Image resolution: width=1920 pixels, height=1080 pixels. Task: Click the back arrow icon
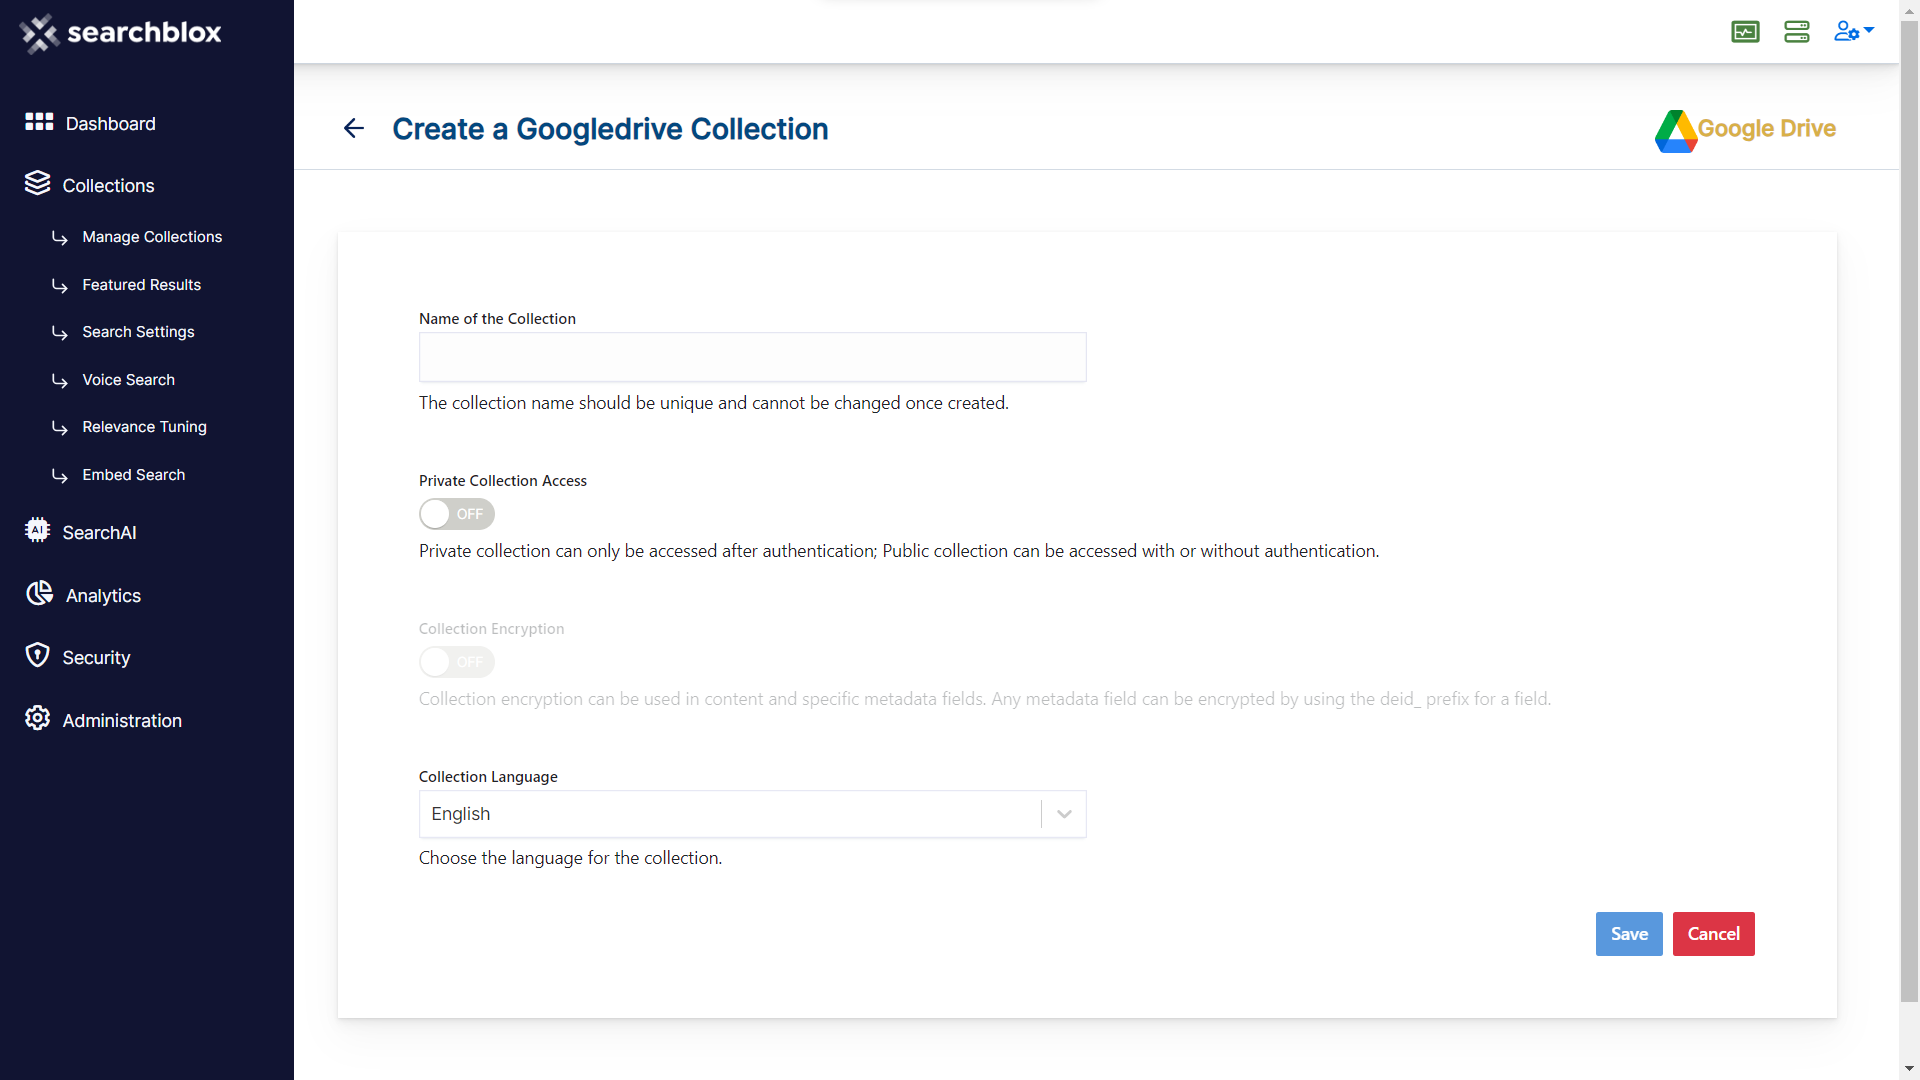(354, 128)
